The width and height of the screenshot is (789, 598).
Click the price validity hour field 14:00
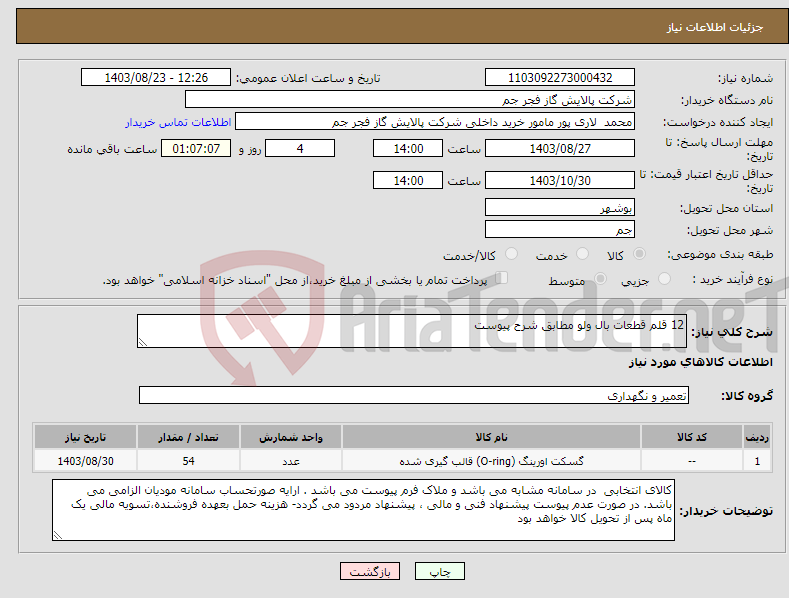coord(408,180)
